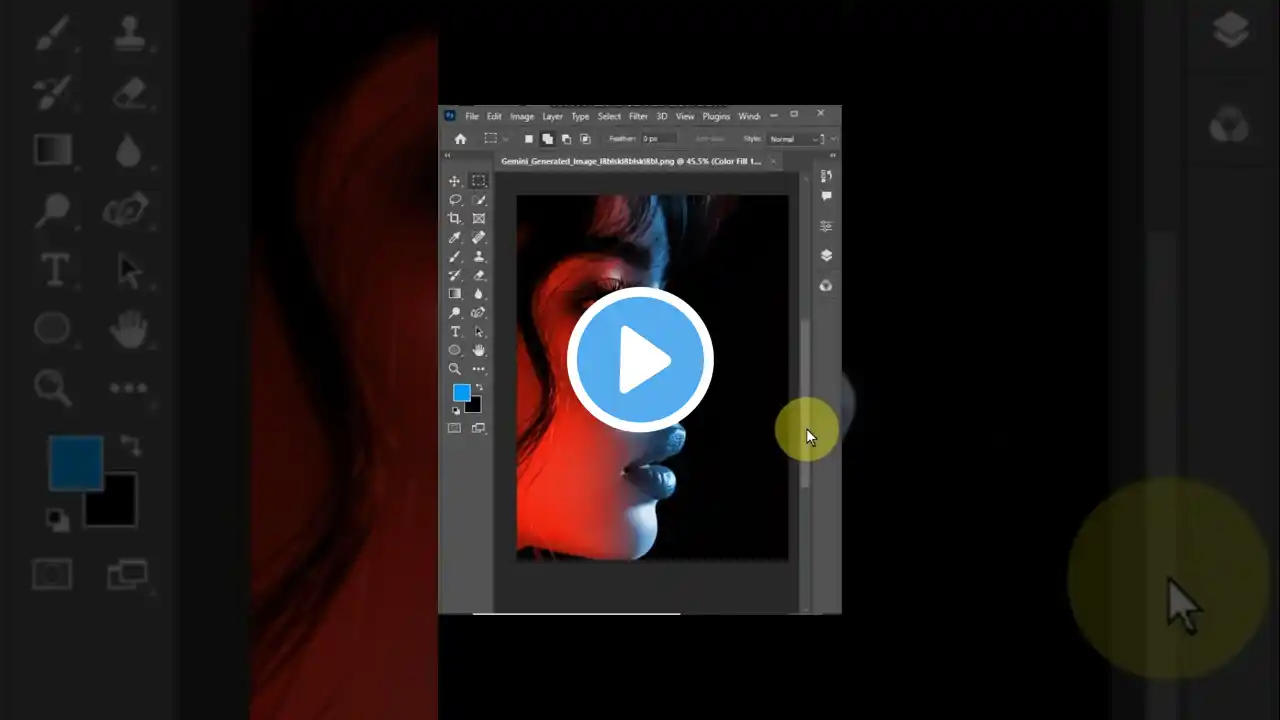Select the Gradient tool
This screenshot has width=1280, height=720.
[455, 294]
